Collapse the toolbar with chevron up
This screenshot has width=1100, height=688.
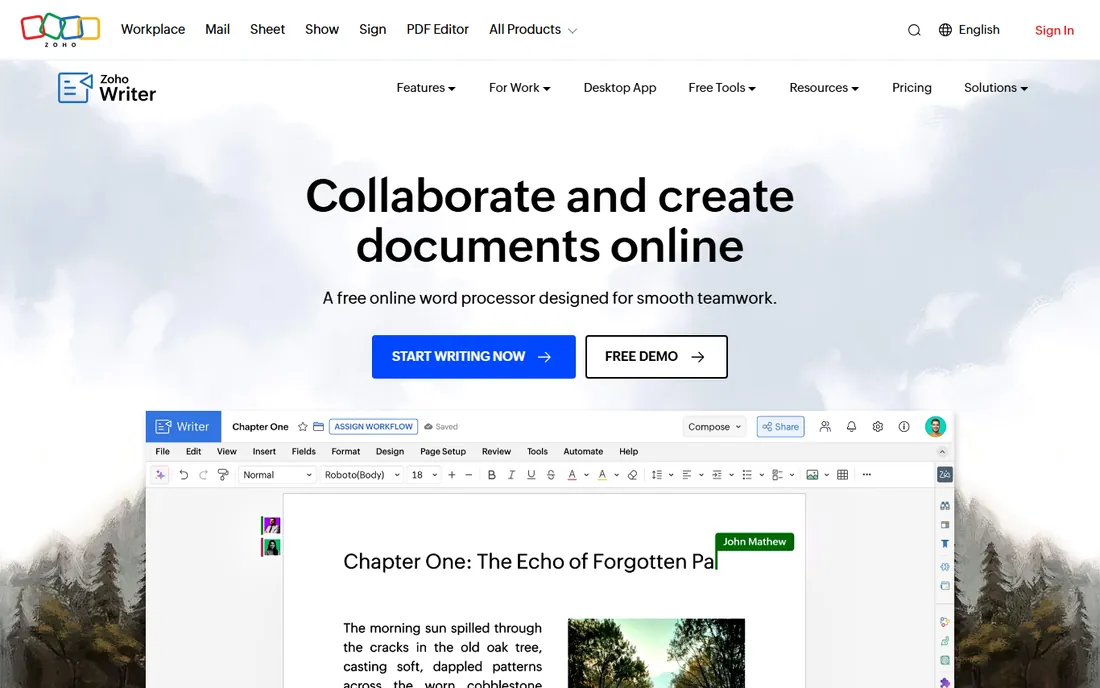tap(942, 452)
